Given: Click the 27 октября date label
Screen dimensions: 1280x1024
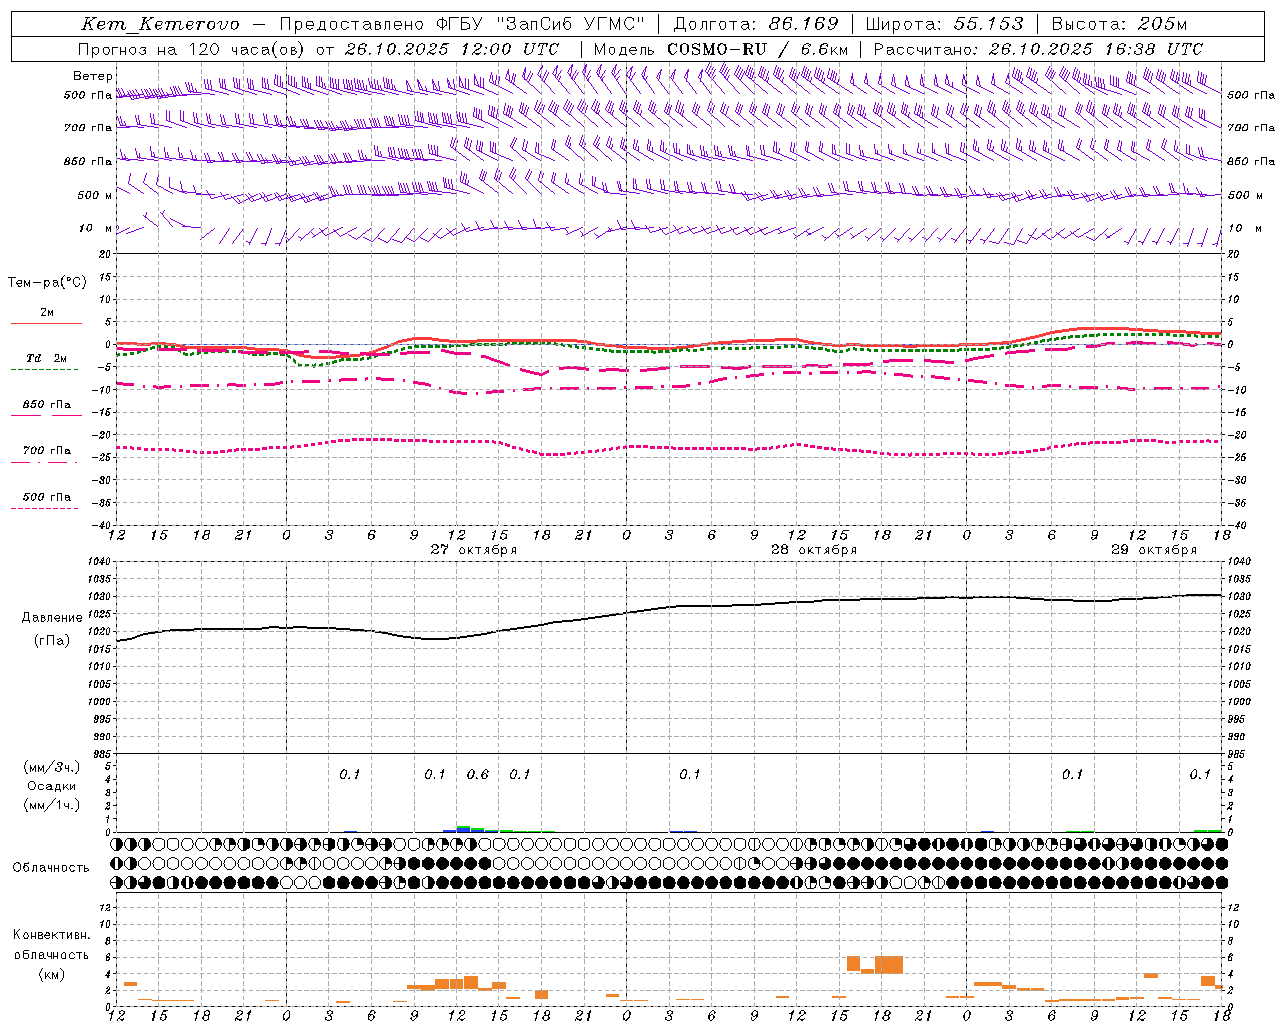Looking at the screenshot, I should pos(474,550).
